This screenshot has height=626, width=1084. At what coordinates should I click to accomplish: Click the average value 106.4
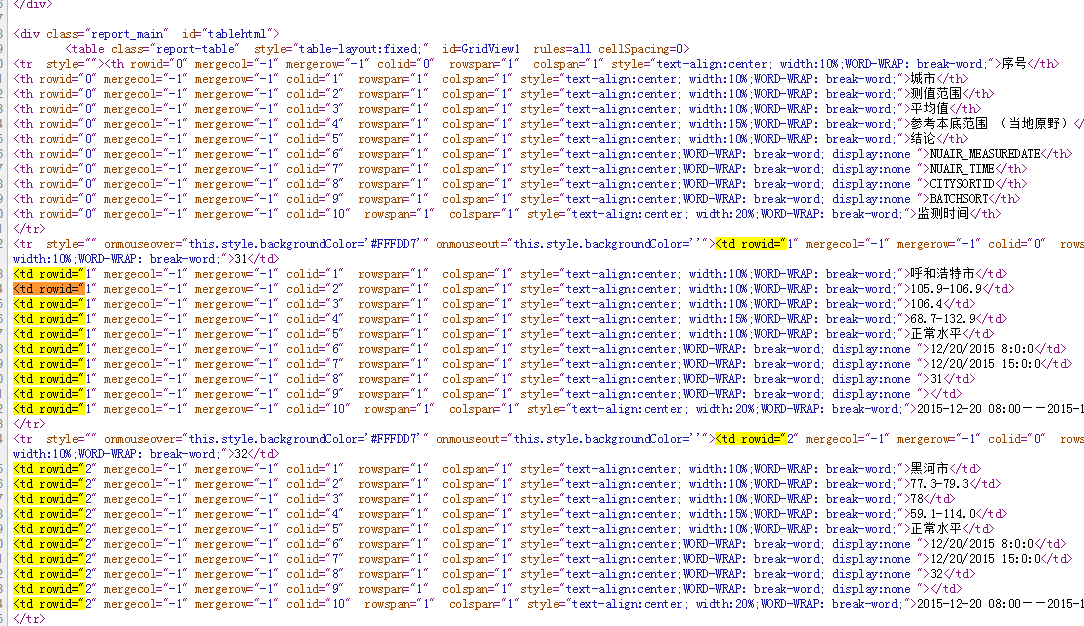point(927,304)
